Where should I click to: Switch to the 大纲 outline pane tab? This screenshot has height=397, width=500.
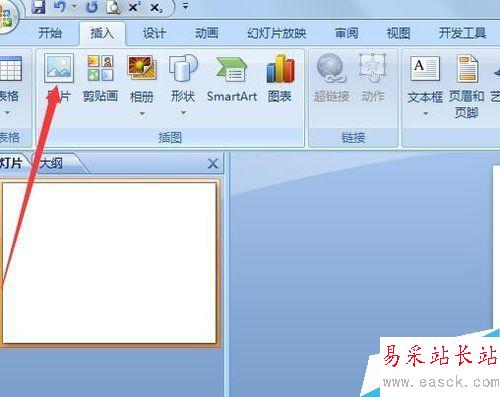coord(51,164)
